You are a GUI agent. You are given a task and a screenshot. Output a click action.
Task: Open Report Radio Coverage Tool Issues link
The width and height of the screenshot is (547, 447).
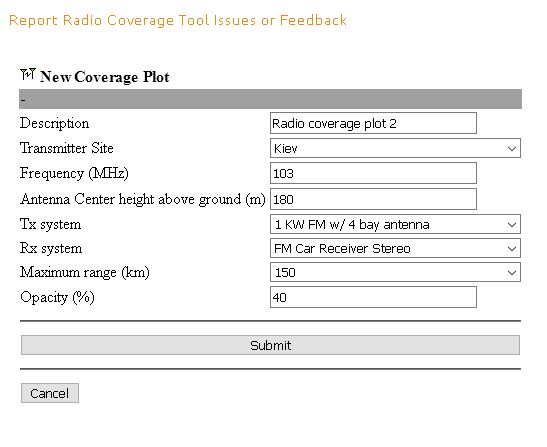pyautogui.click(x=178, y=20)
